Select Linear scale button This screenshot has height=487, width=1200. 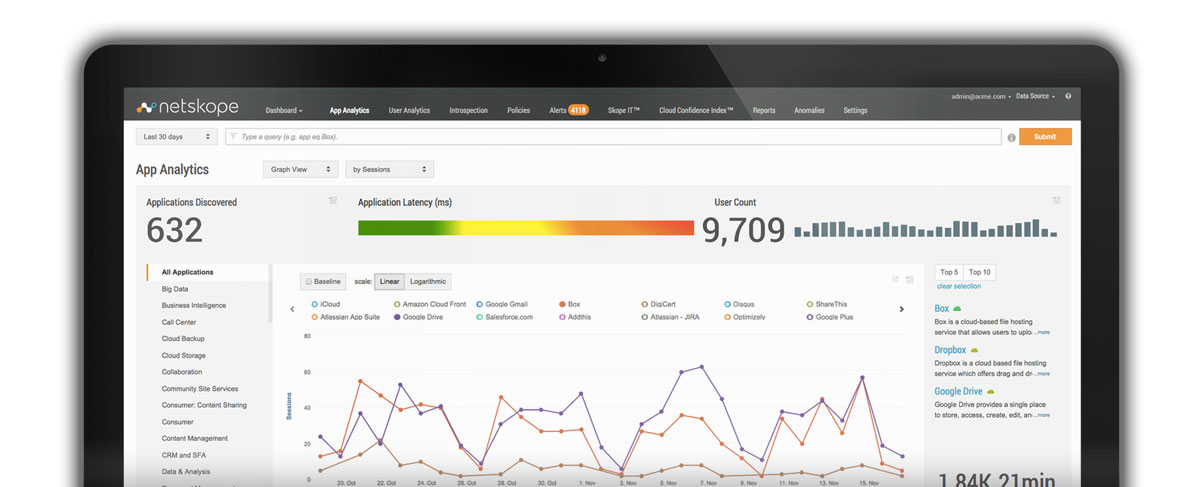pyautogui.click(x=389, y=282)
